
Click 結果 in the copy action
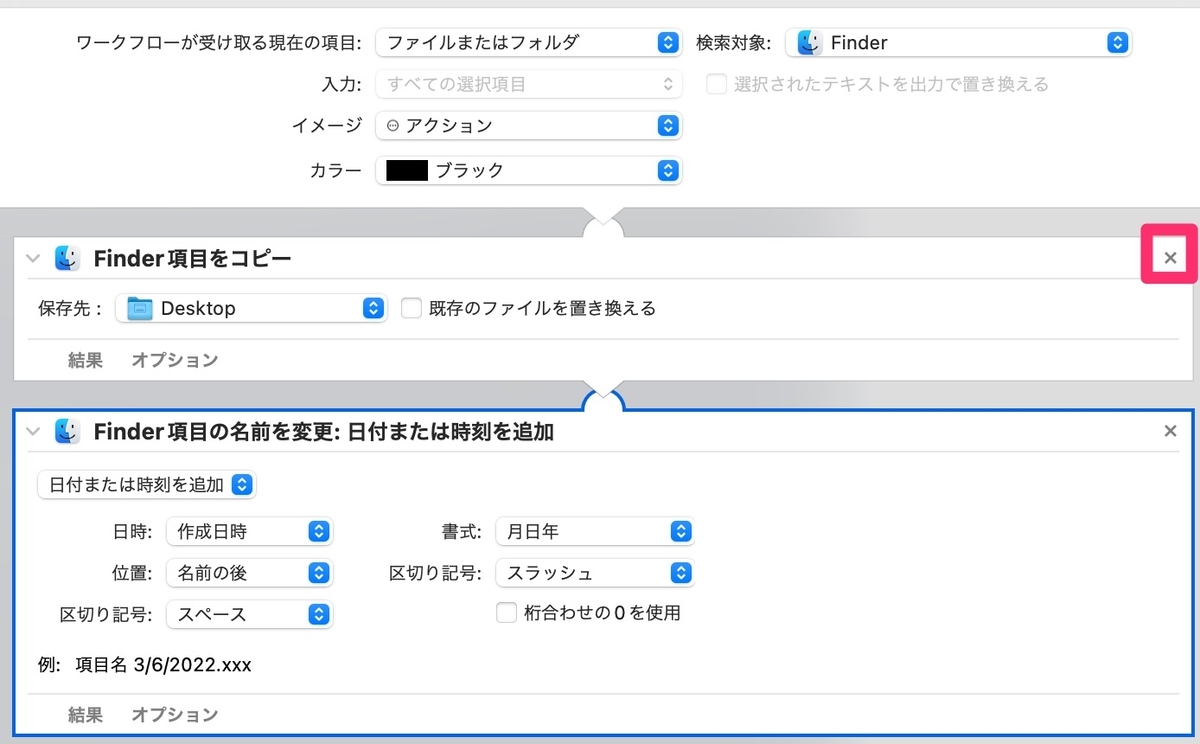coord(84,359)
